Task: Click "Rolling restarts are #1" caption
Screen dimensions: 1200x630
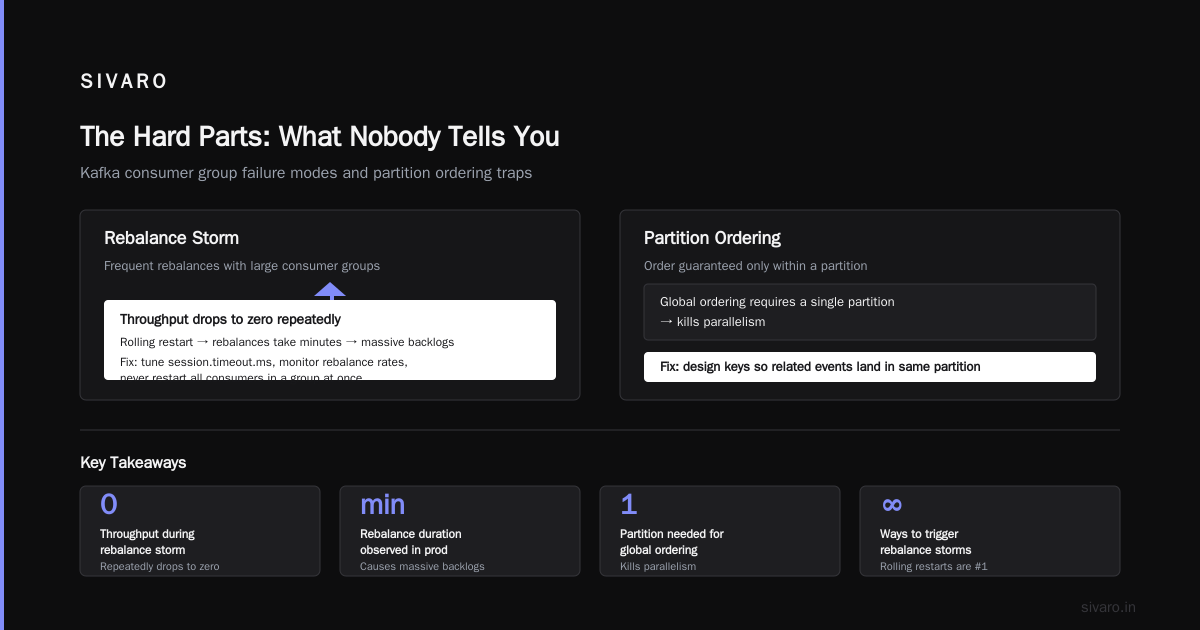Action: coord(934,566)
